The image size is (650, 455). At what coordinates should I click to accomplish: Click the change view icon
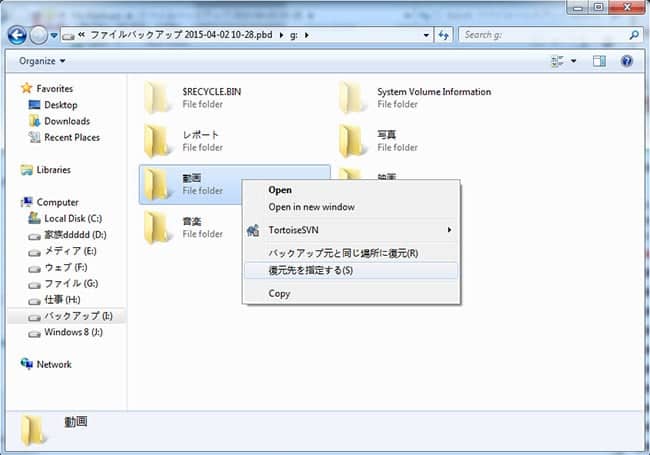[x=558, y=61]
